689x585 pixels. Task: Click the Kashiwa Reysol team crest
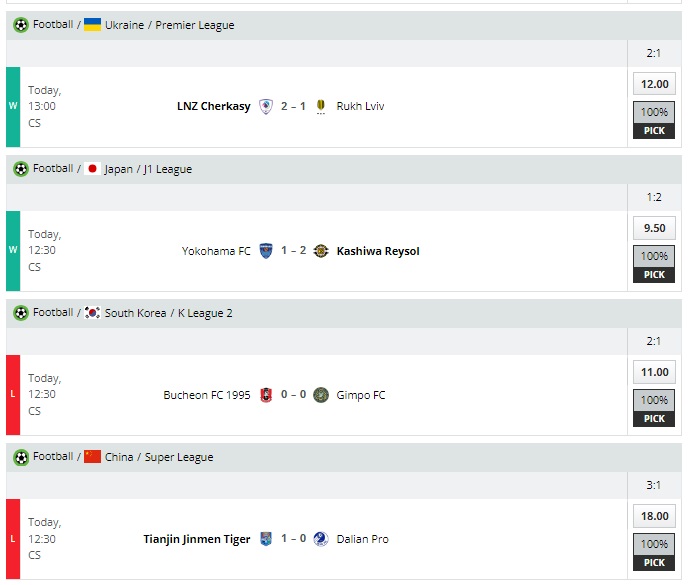320,251
